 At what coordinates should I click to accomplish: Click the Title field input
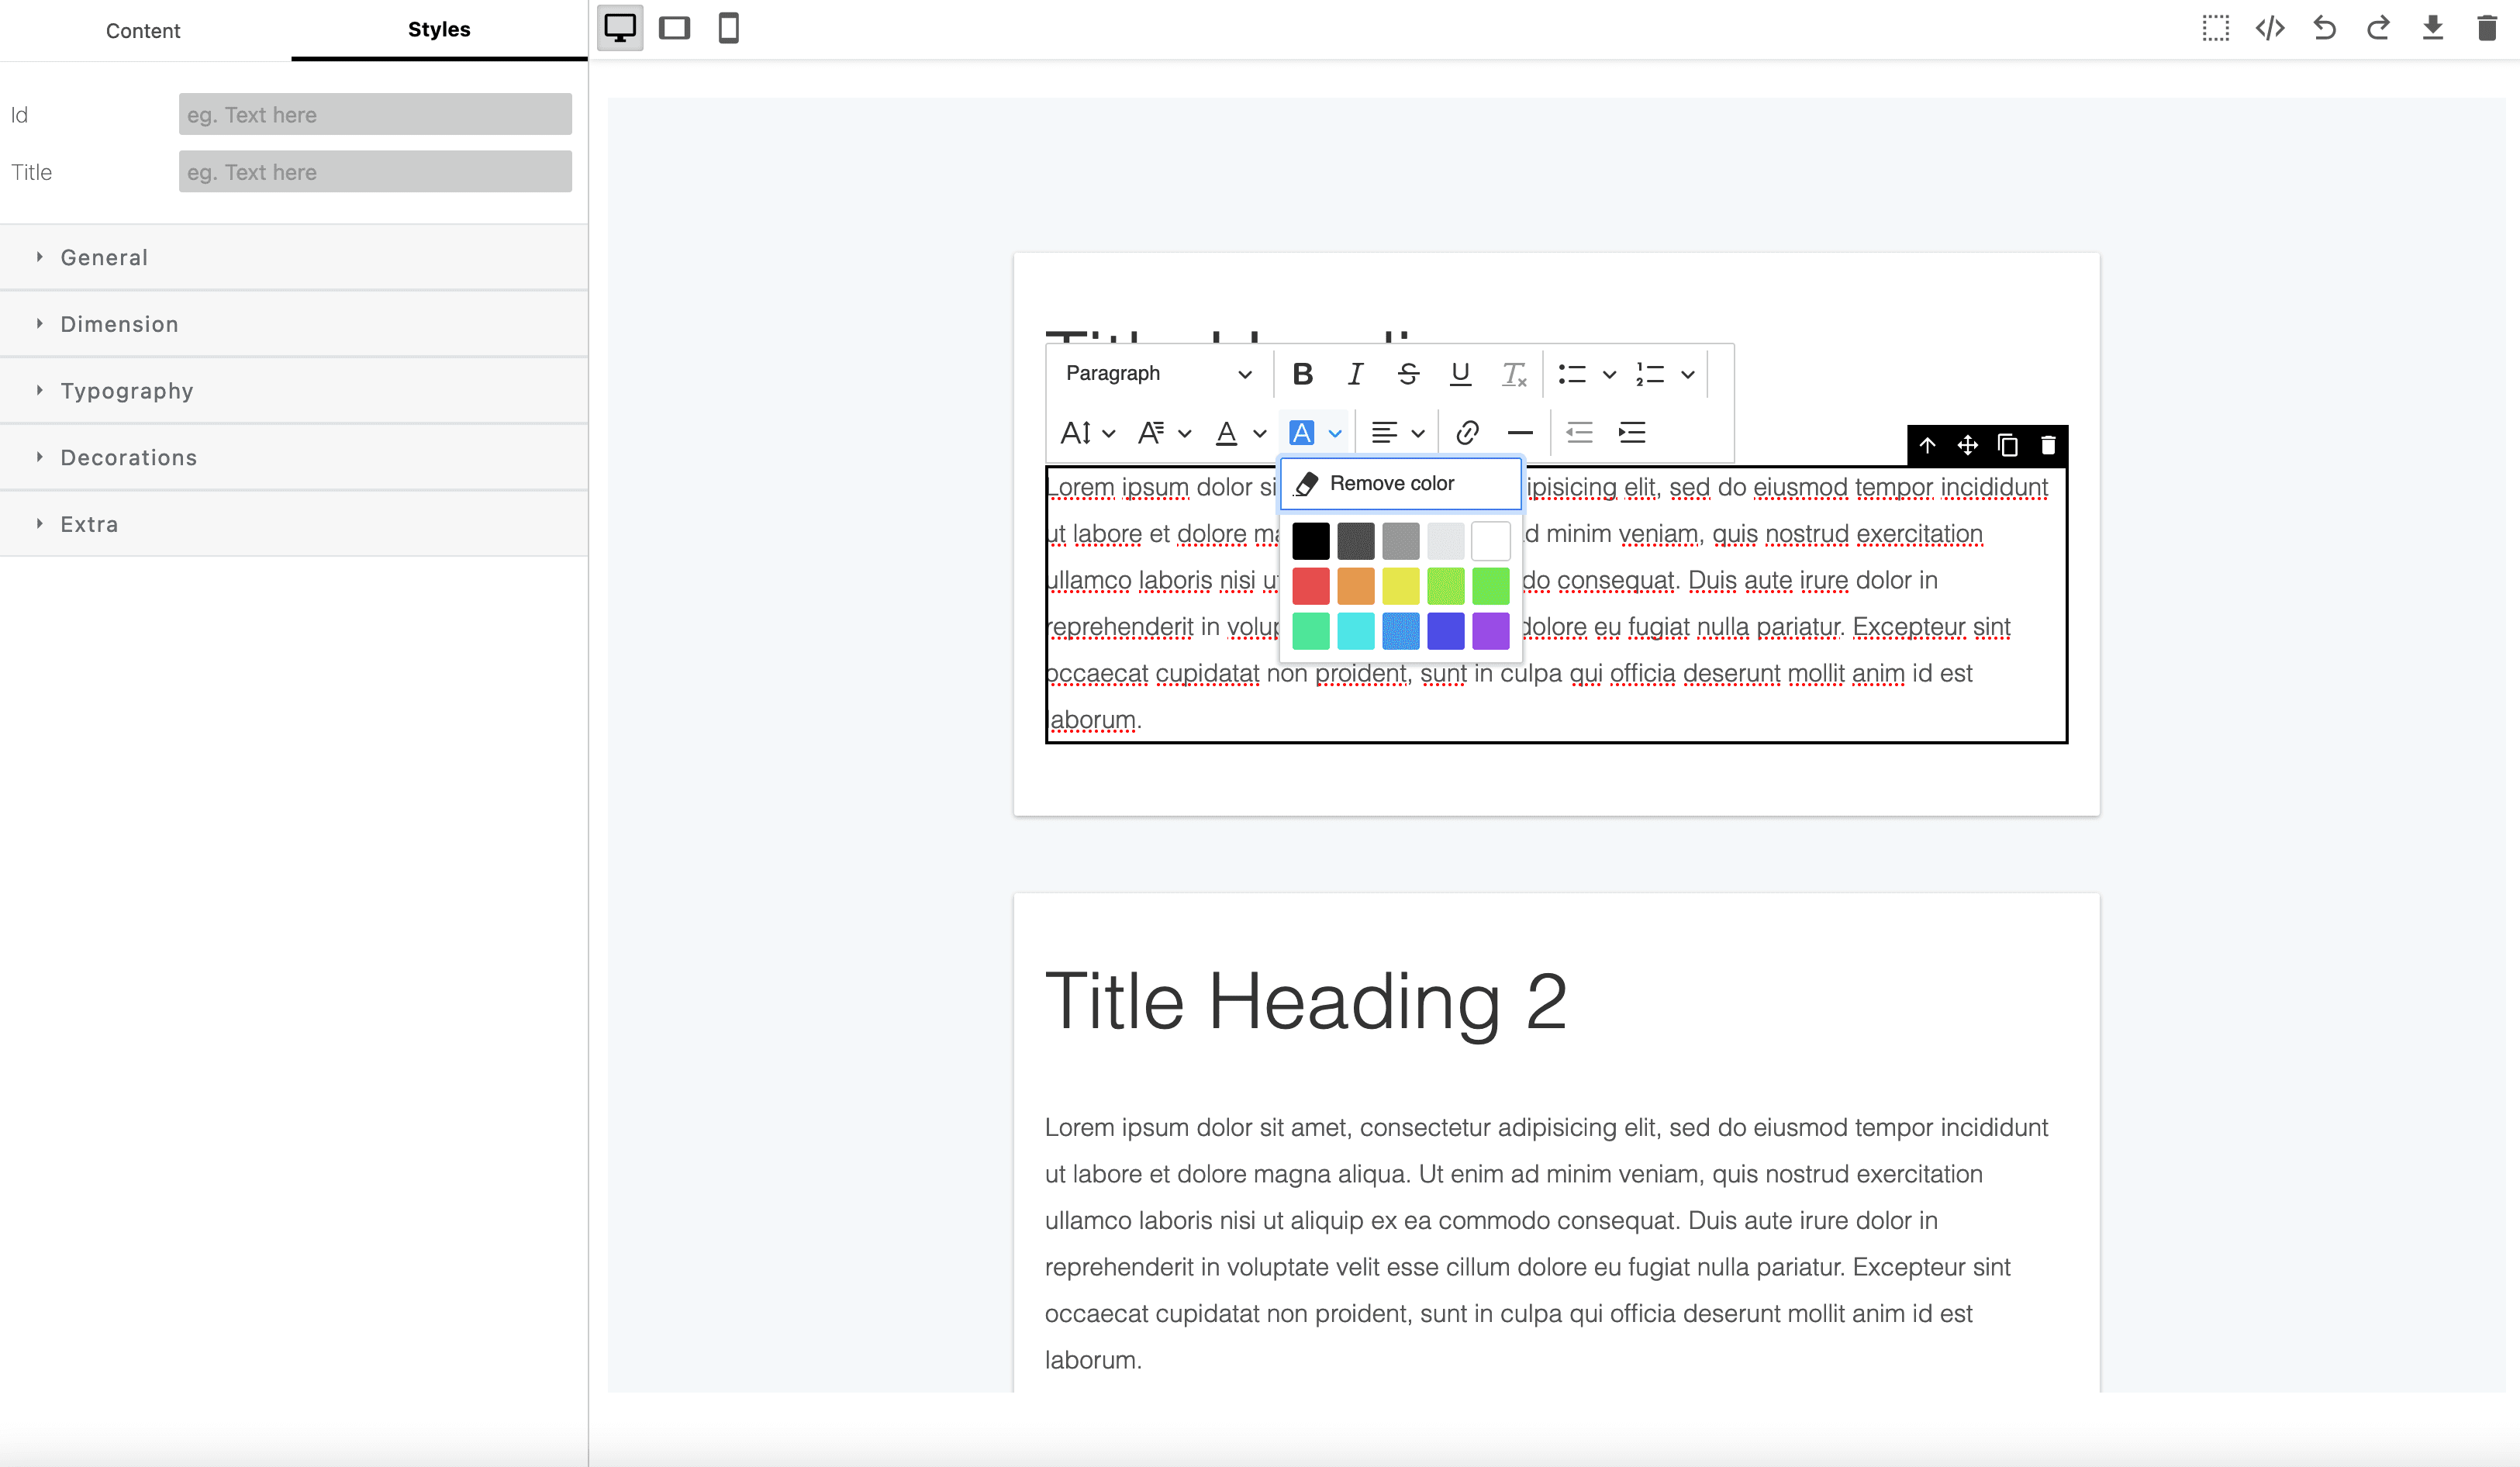tap(374, 171)
